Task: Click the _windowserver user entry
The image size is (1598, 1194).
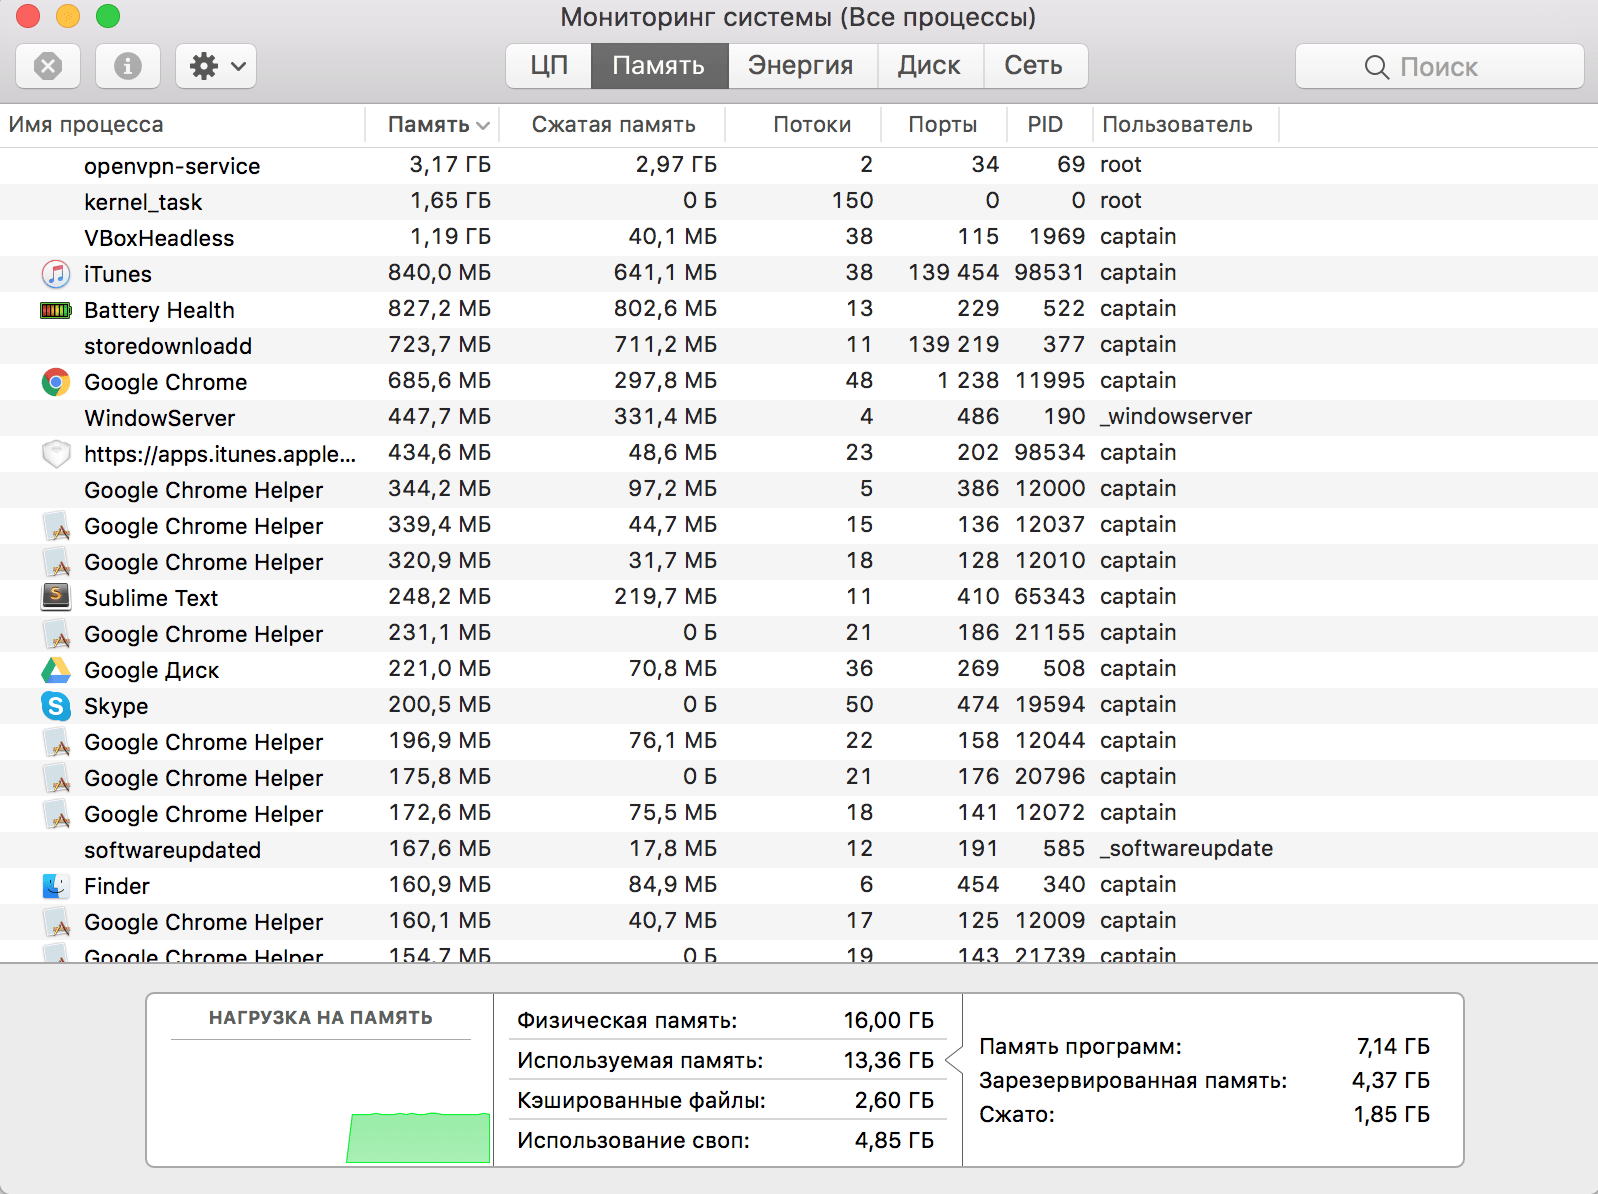Action: [1176, 416]
